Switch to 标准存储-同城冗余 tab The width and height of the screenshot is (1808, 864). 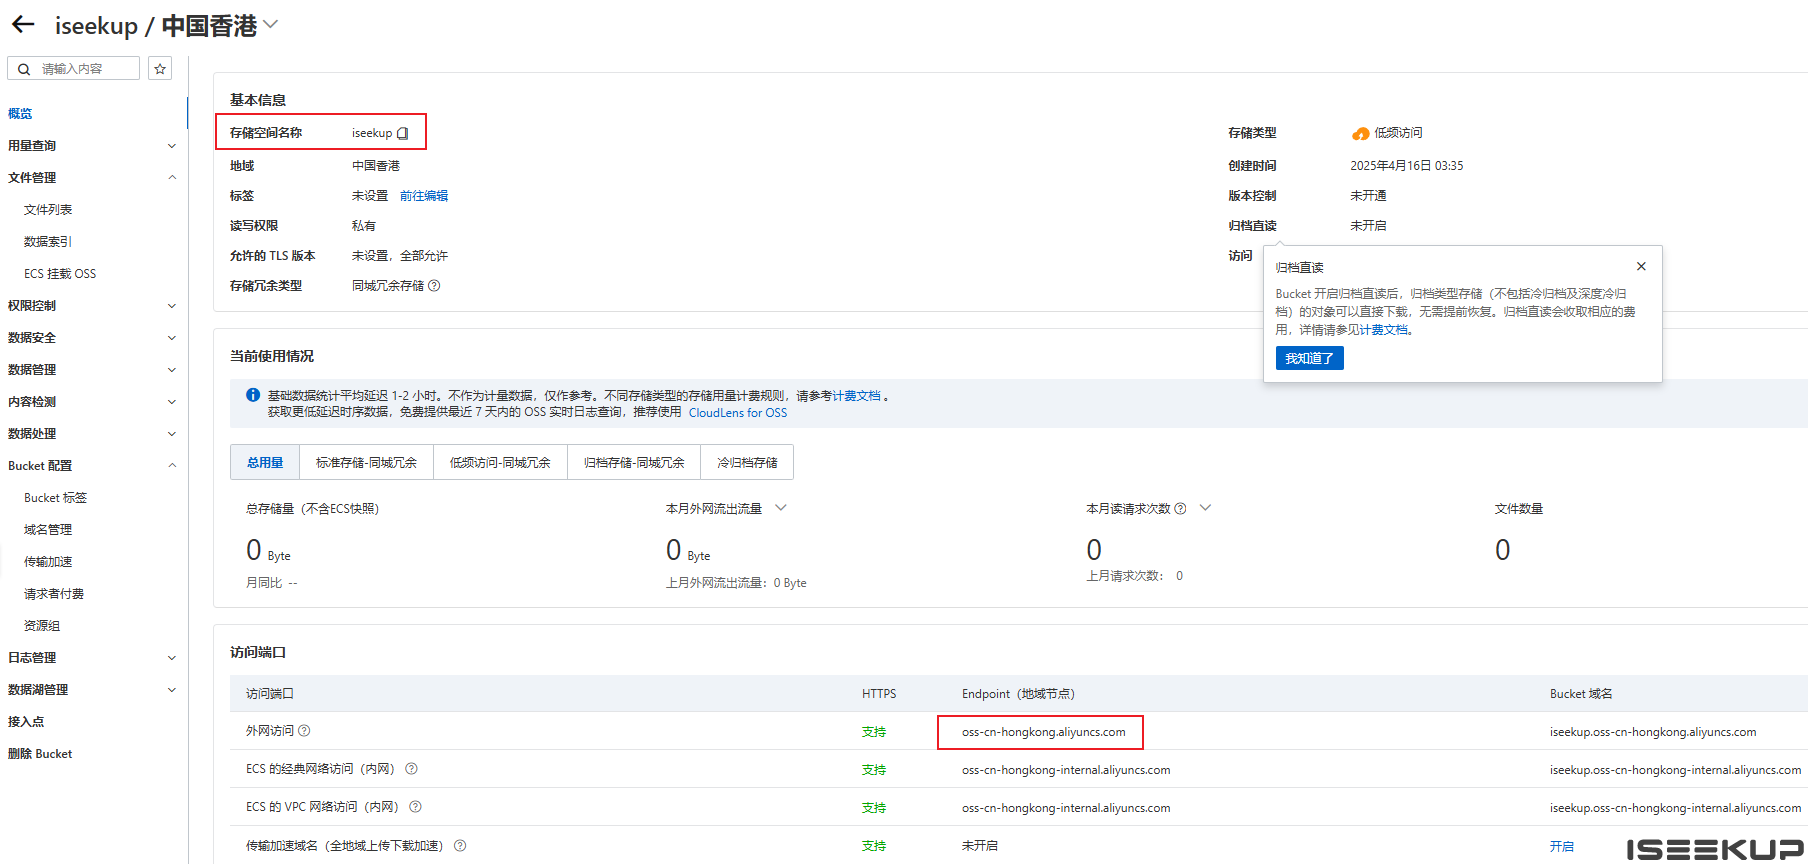[x=366, y=463]
